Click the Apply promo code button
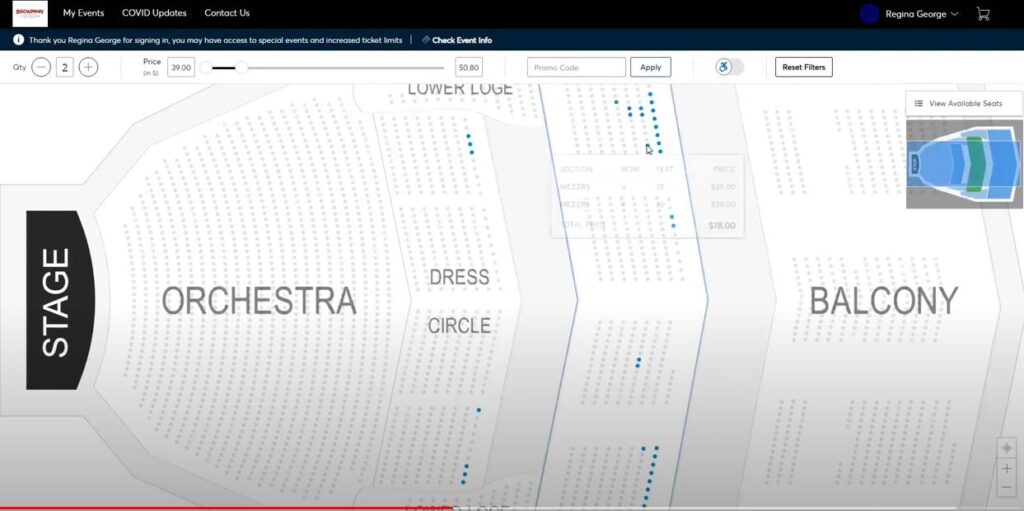The width and height of the screenshot is (1024, 511). click(x=650, y=67)
